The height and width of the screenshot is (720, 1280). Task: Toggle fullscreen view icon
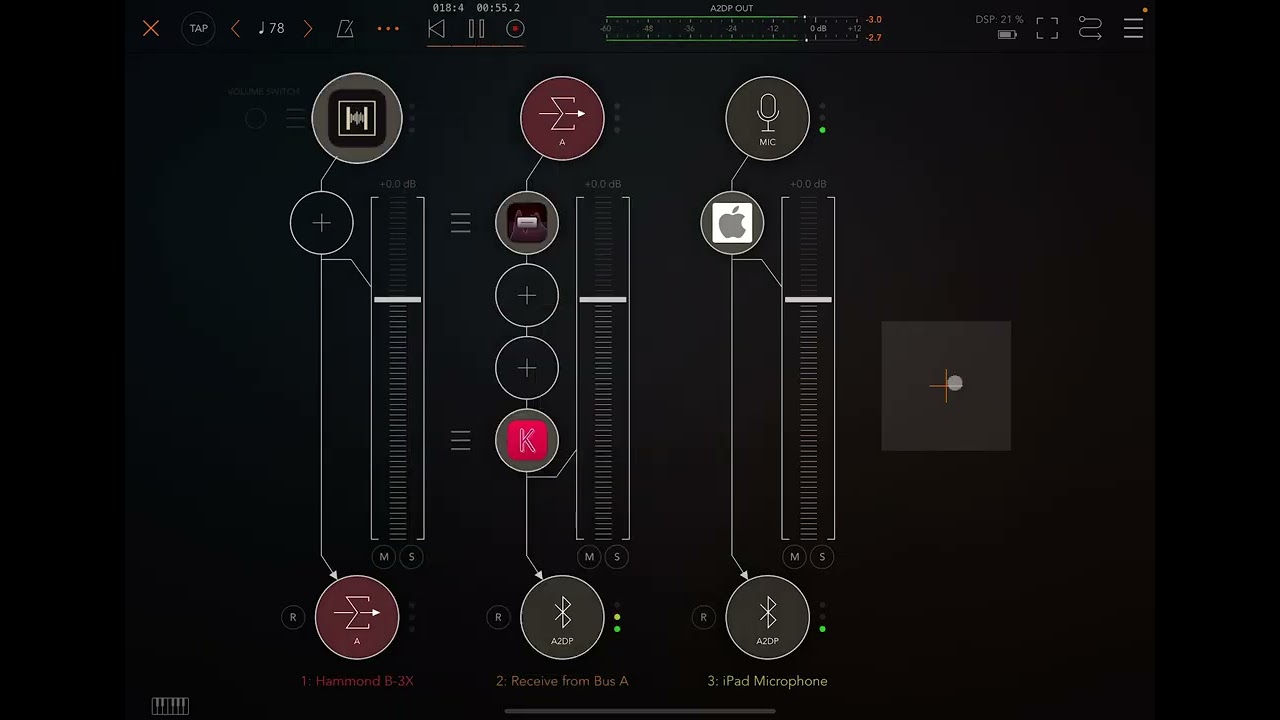coord(1047,28)
